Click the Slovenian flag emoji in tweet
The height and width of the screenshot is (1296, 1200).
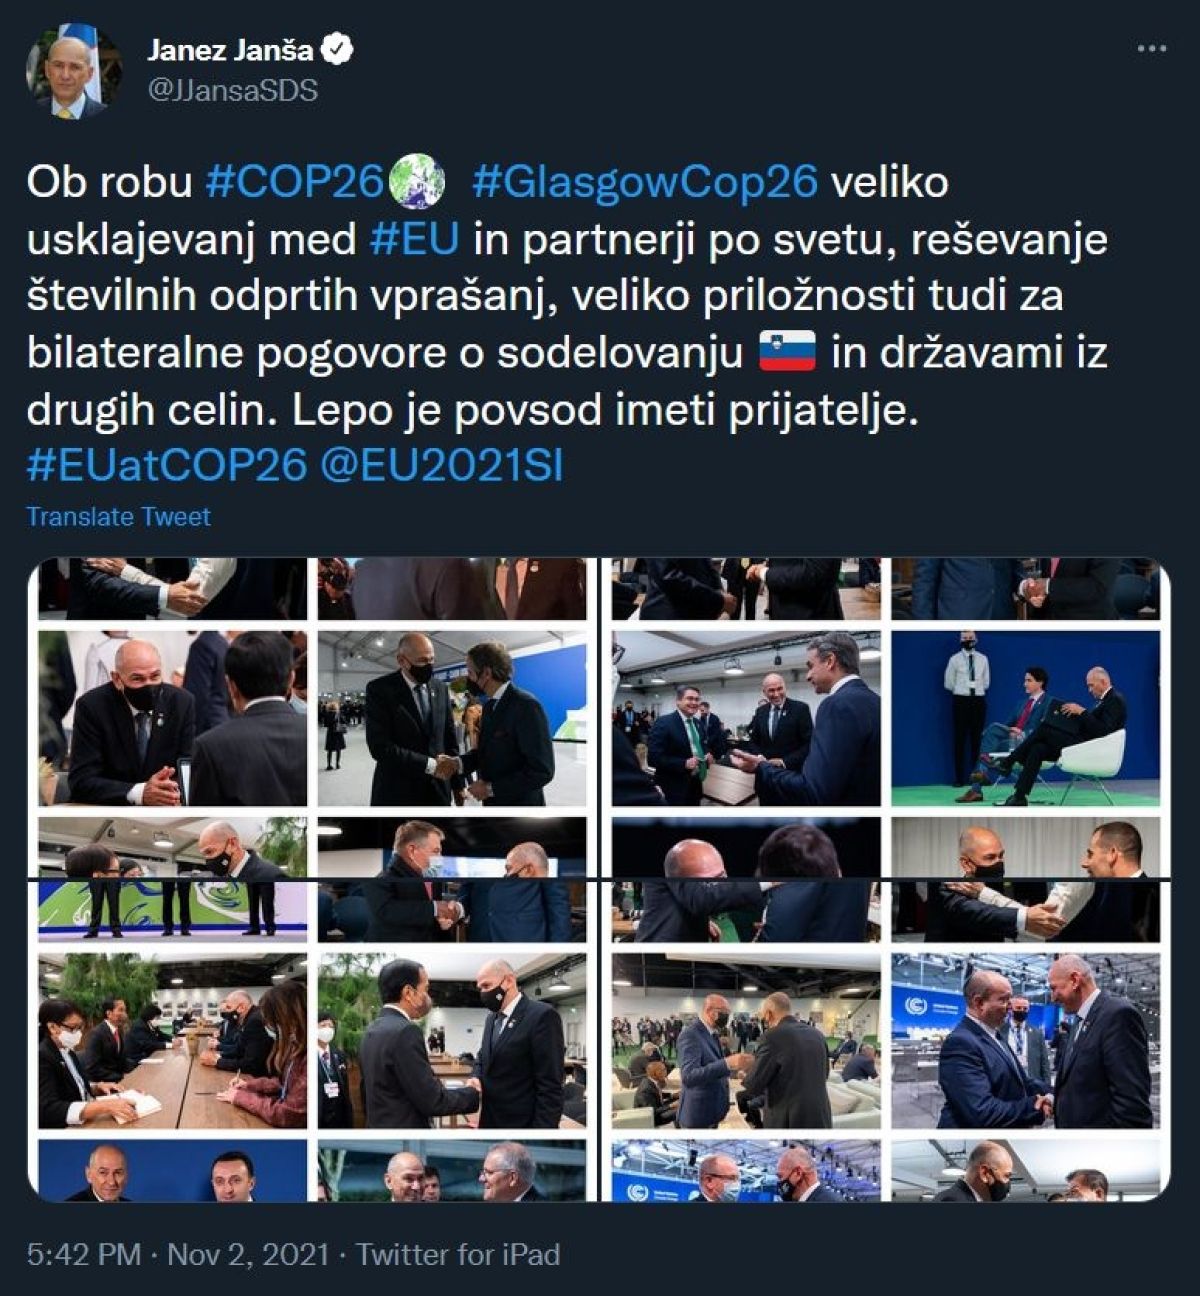[x=787, y=354]
